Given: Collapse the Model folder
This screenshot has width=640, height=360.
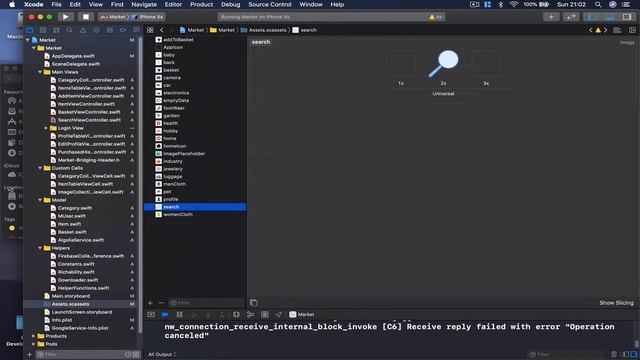Looking at the screenshot, I should coord(40,200).
